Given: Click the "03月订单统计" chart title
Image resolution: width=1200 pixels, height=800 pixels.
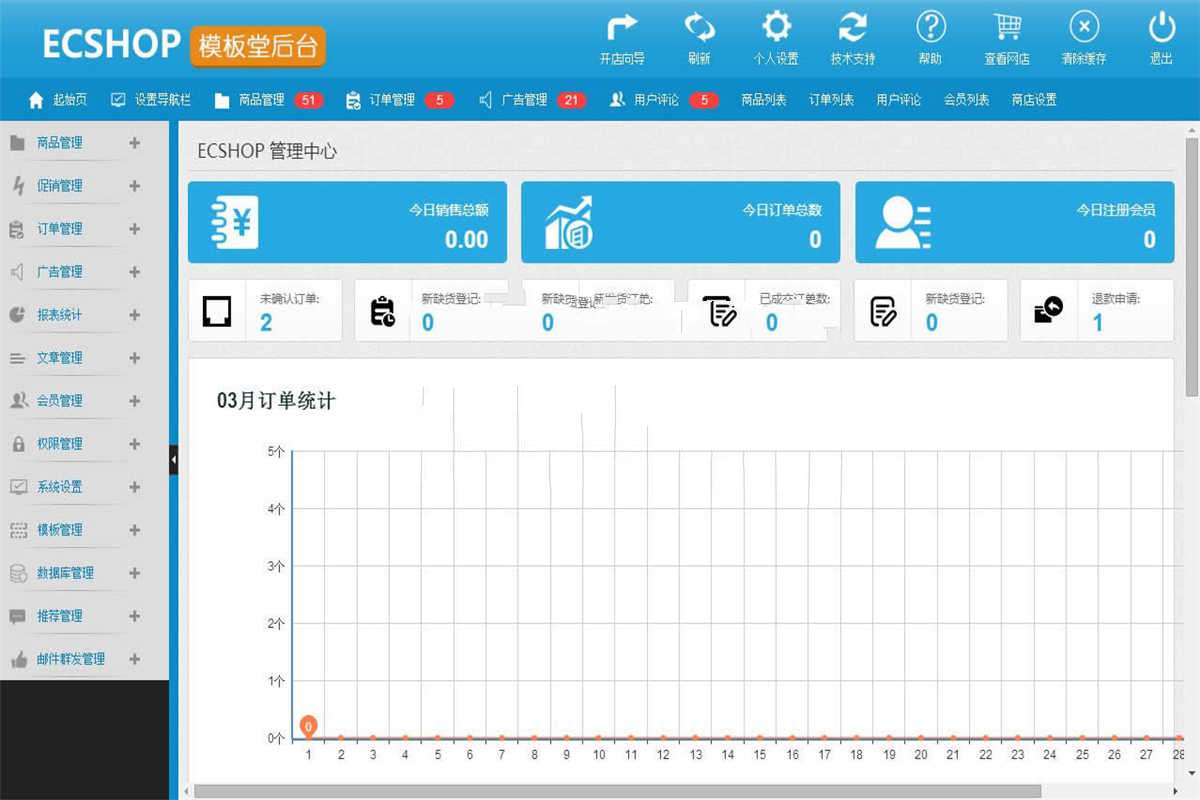Looking at the screenshot, I should [x=276, y=401].
